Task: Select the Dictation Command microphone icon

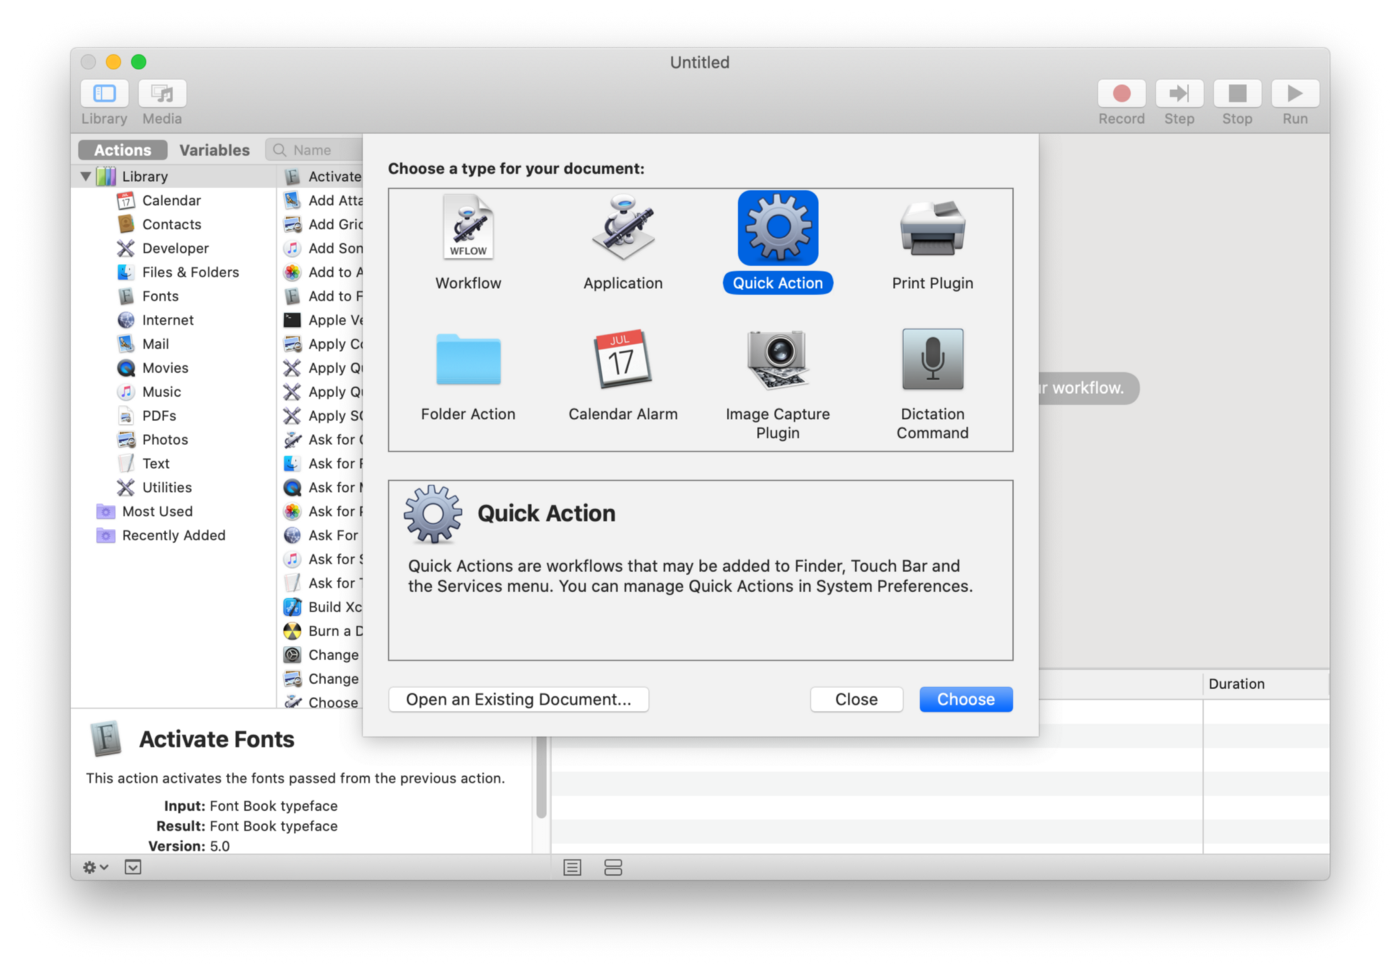Action: (x=933, y=359)
